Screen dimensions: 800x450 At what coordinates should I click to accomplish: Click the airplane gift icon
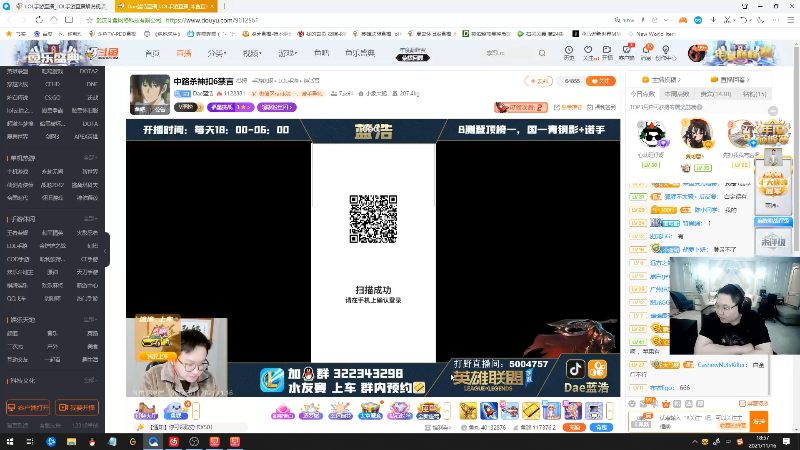point(510,411)
